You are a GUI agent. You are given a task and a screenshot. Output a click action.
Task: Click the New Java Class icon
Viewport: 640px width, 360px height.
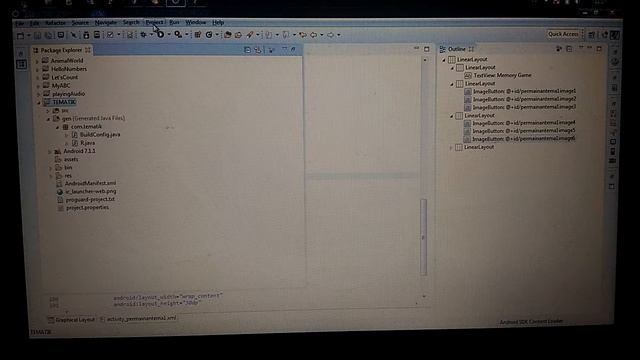coord(209,35)
